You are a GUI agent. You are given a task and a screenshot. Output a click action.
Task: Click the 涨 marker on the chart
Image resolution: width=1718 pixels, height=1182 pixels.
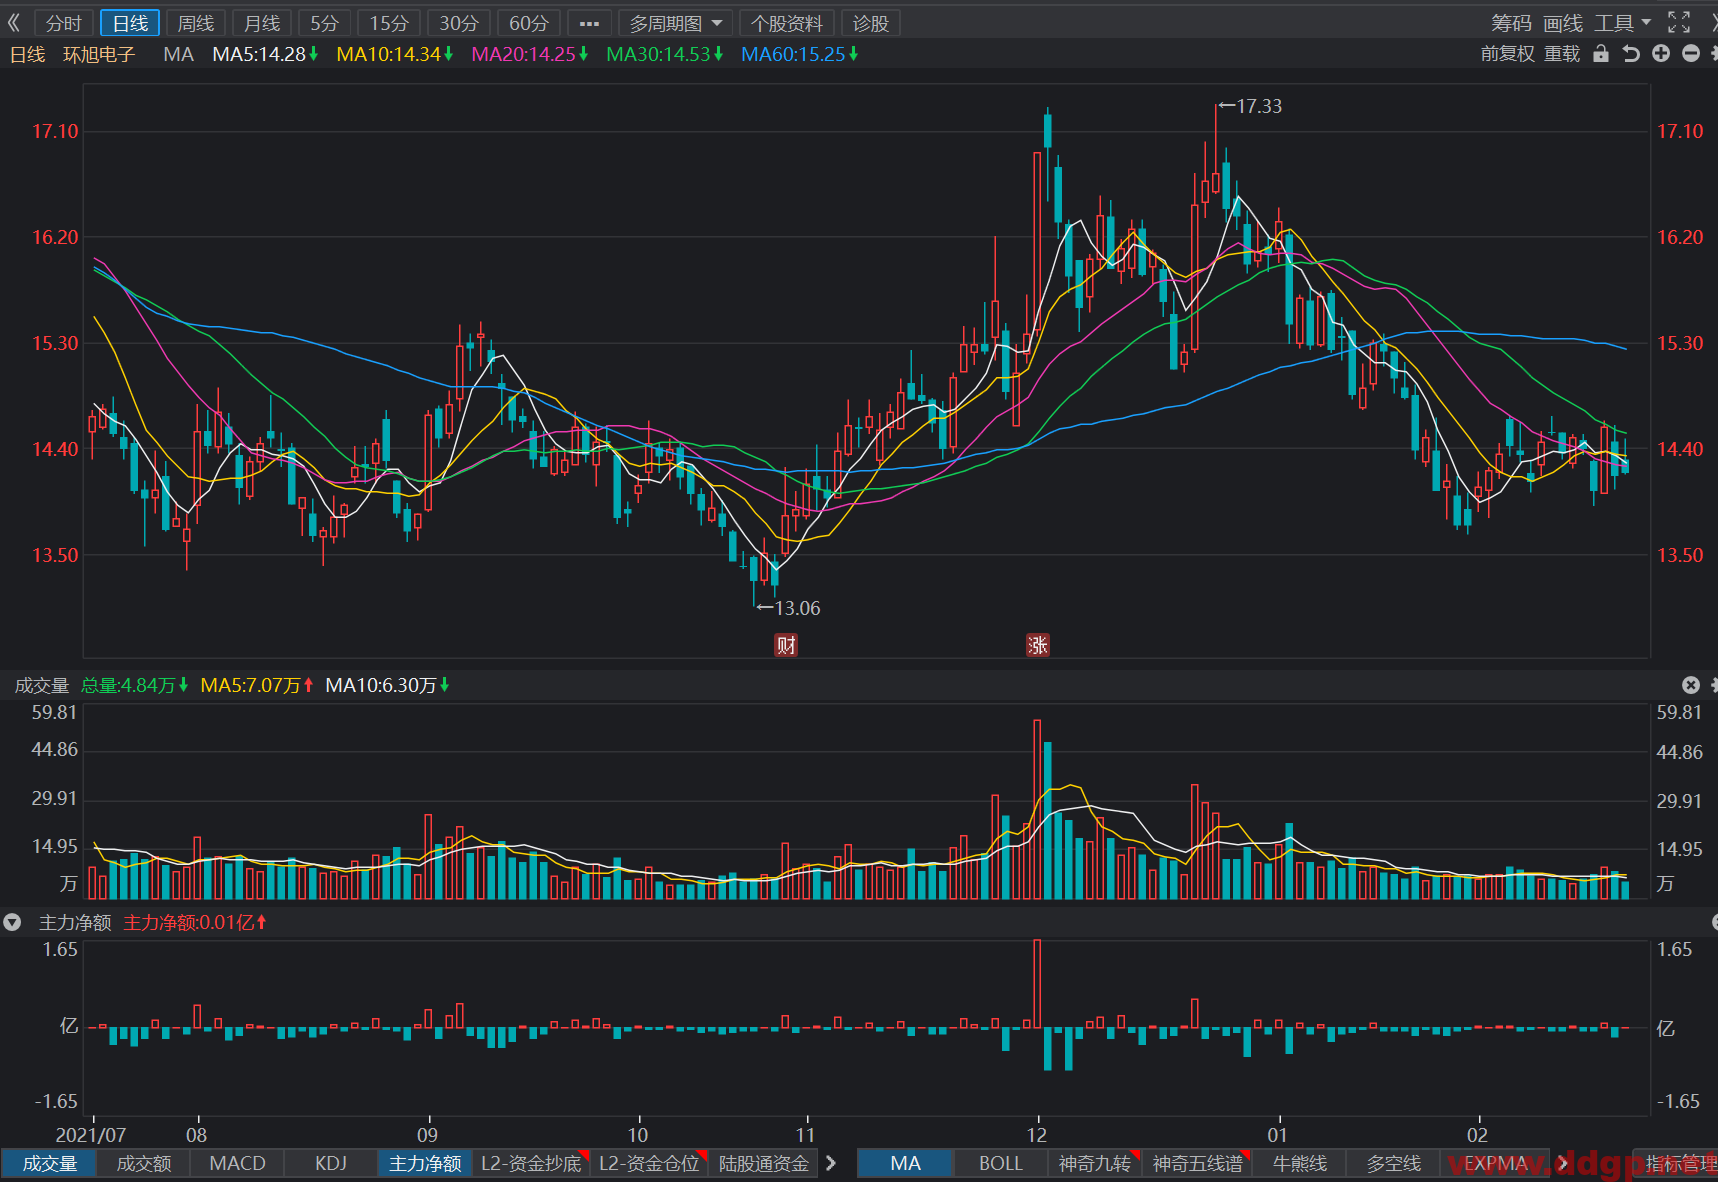1038,645
